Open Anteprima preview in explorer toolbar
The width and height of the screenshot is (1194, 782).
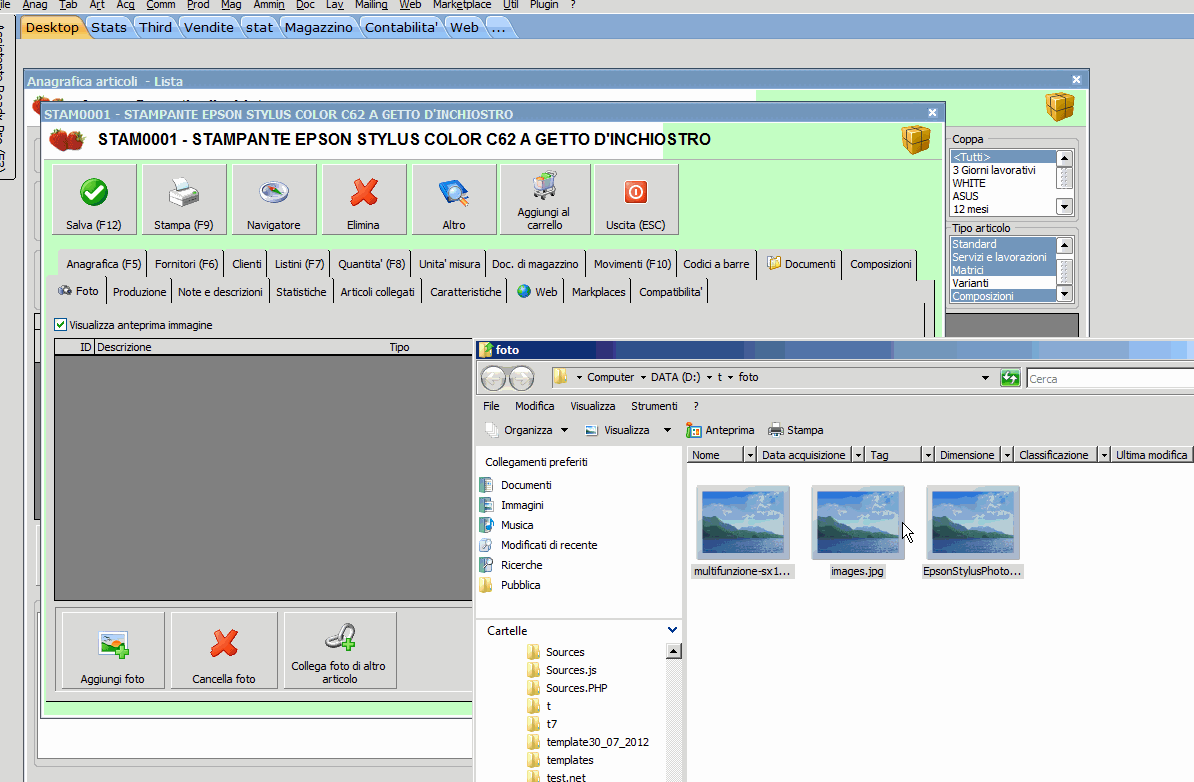pyautogui.click(x=720, y=430)
